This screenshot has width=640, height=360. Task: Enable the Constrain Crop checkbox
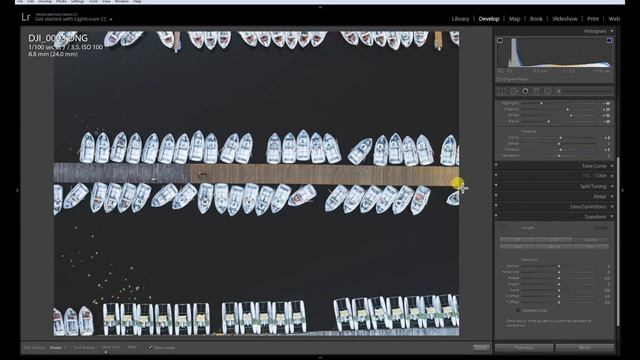518,311
